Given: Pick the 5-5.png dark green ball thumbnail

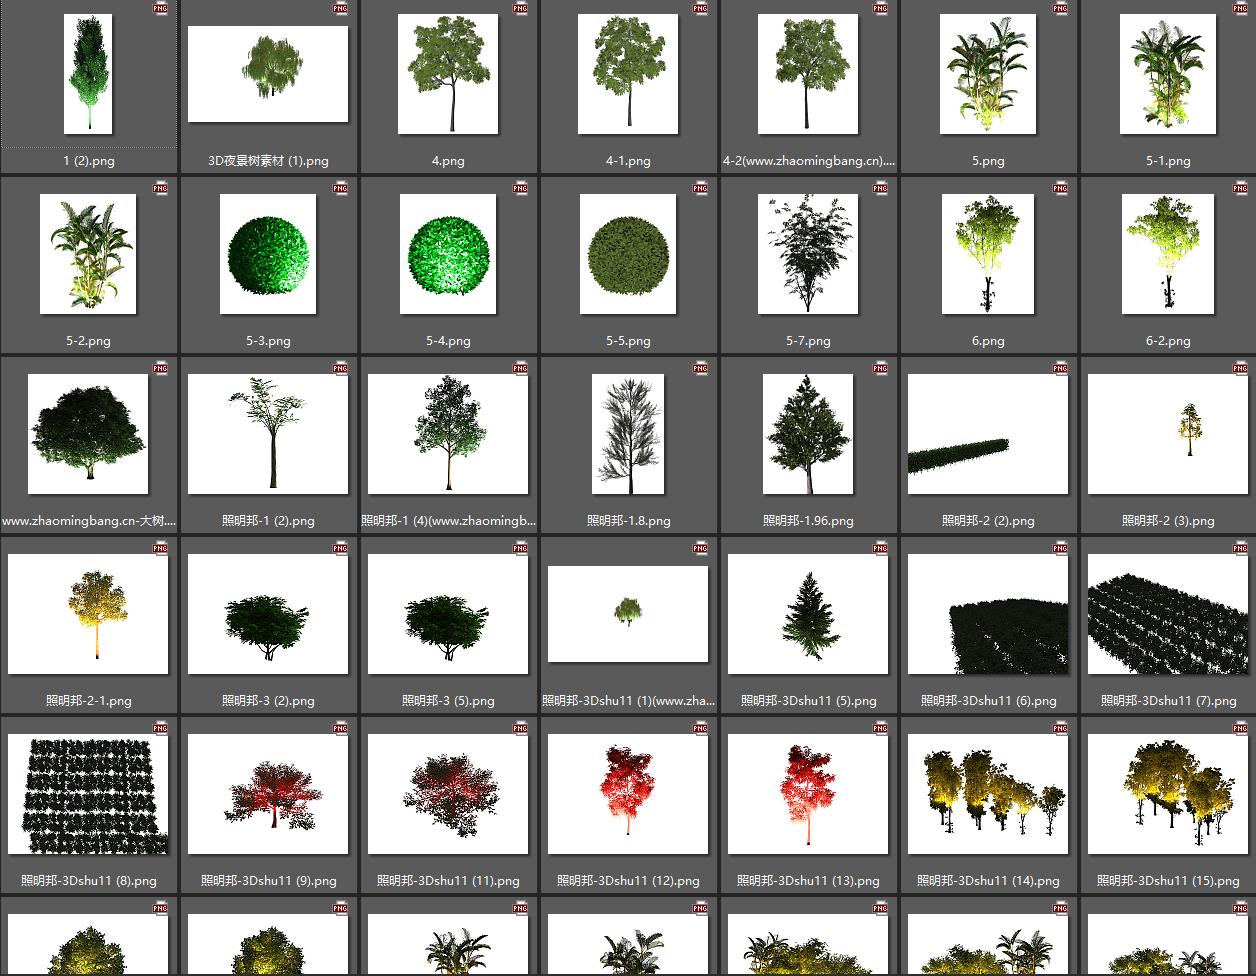Looking at the screenshot, I should (628, 254).
